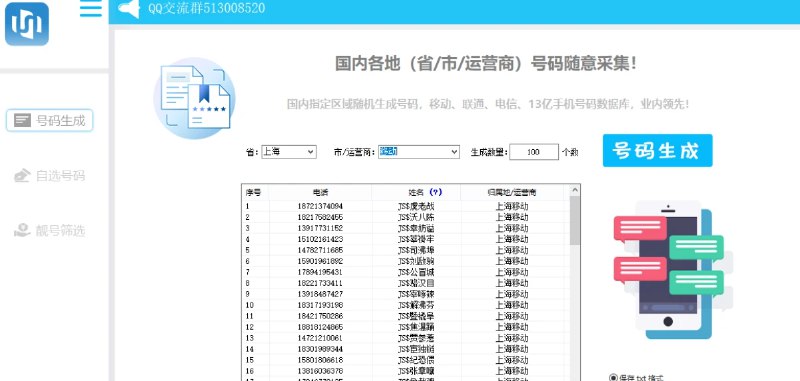Click the 上海移动 cell in row 12
800x381 pixels.
click(x=512, y=327)
